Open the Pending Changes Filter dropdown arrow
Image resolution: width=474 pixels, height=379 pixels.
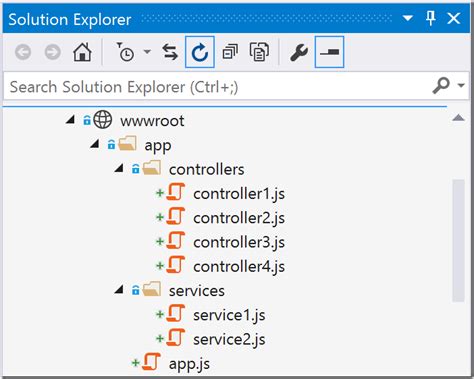147,51
